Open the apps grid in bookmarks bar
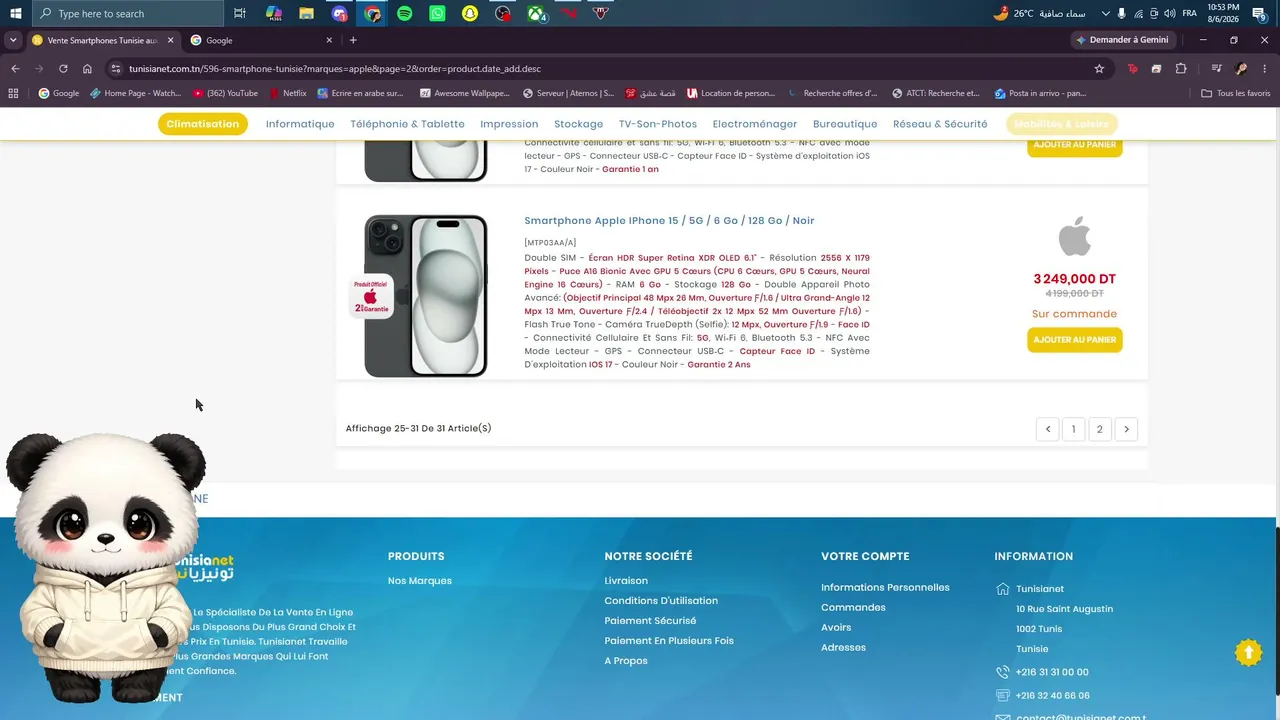Viewport: 1280px width, 720px height. (x=13, y=93)
